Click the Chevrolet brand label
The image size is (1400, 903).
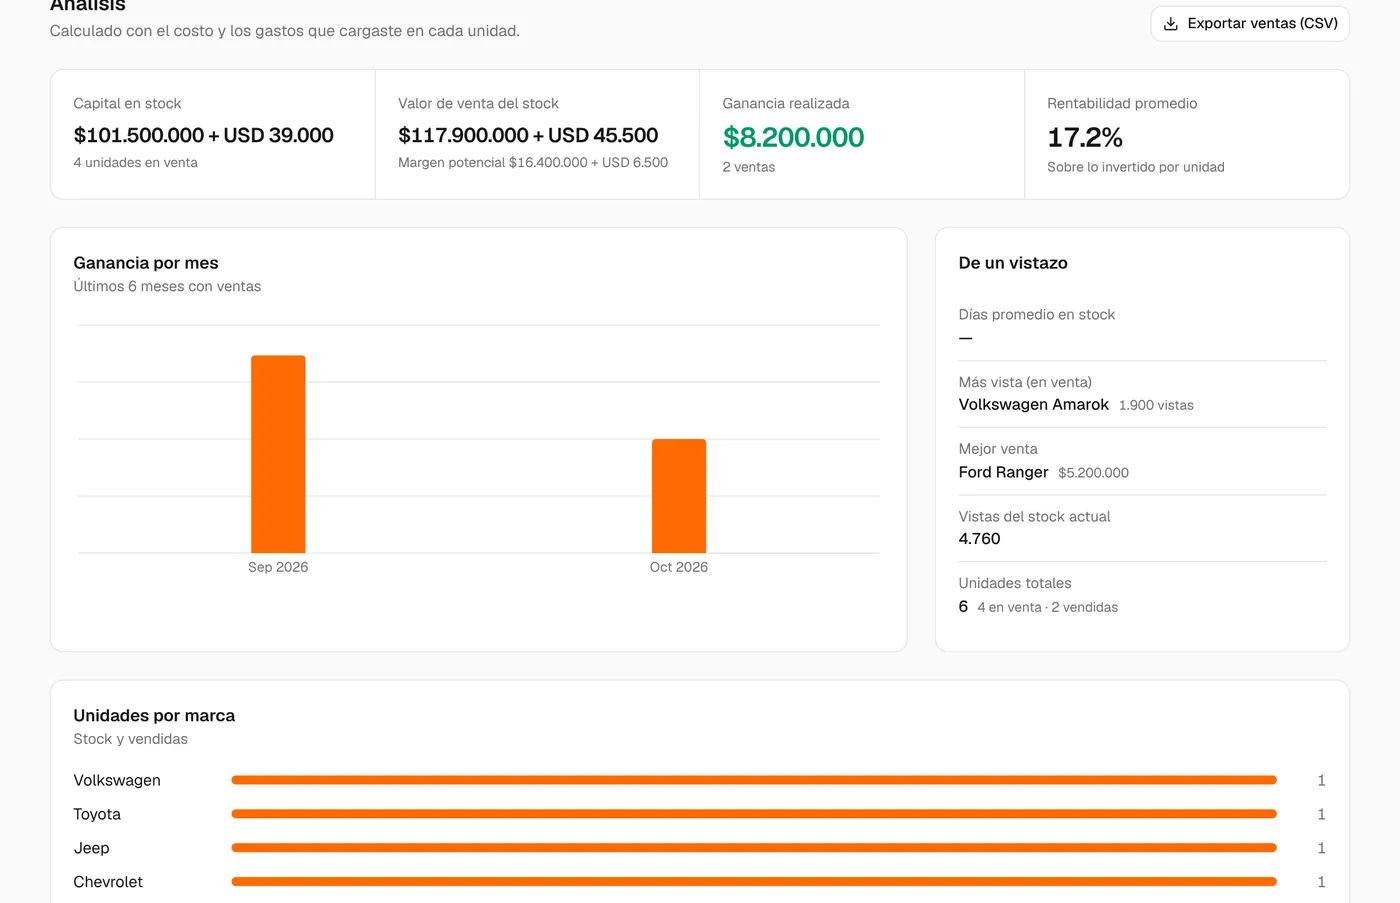108,882
